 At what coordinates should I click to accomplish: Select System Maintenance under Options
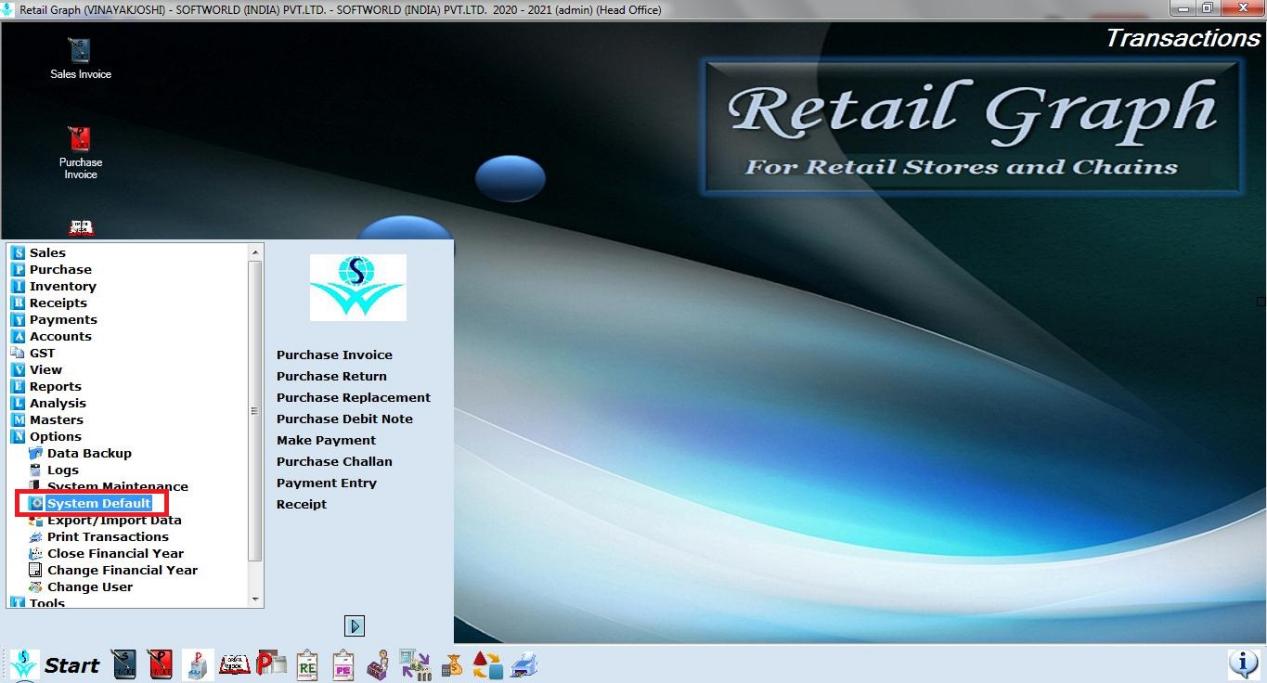[x=117, y=487]
